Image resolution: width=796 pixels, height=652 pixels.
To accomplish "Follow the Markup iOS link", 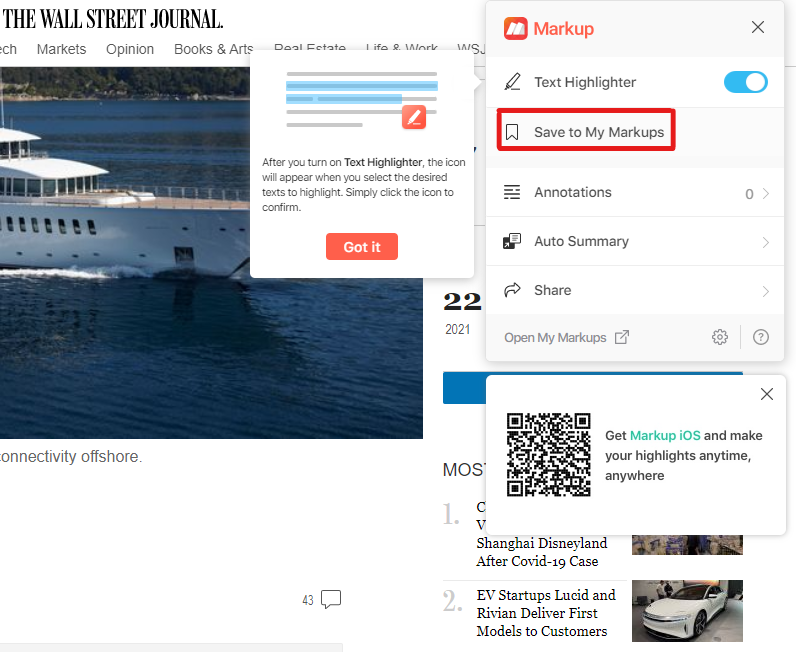I will click(x=665, y=436).
